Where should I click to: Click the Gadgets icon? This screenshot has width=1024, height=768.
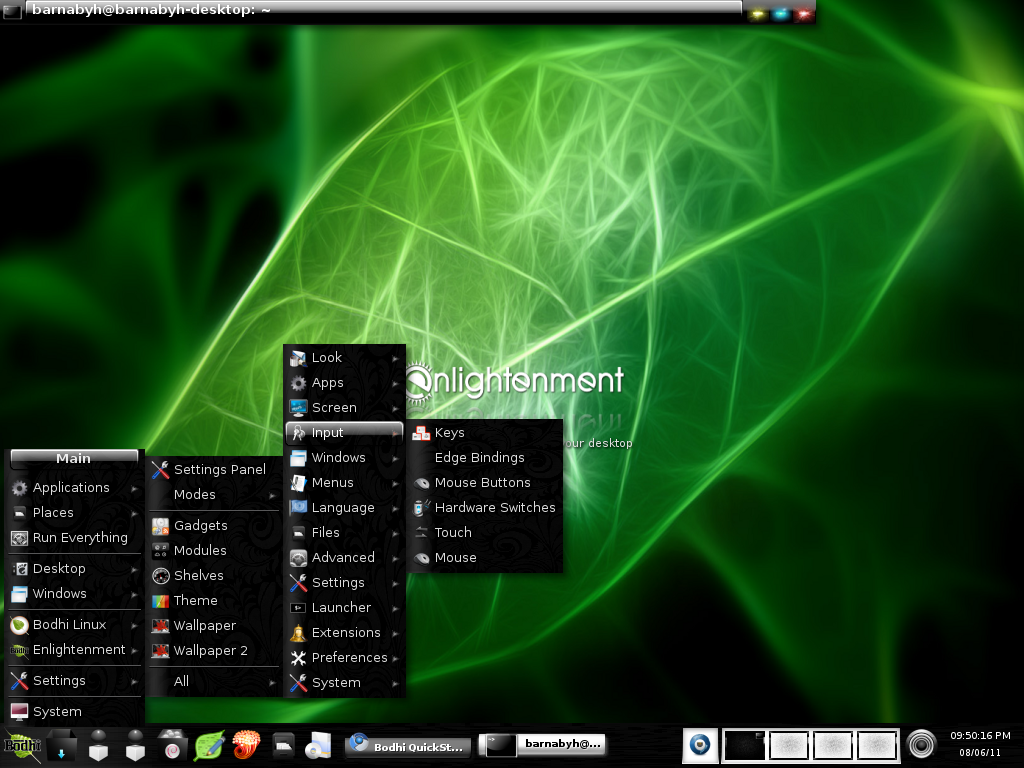pyautogui.click(x=161, y=526)
